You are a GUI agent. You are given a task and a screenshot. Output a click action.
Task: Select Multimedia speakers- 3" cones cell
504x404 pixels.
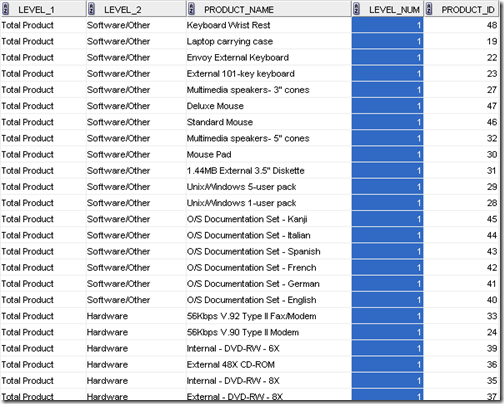point(269,90)
